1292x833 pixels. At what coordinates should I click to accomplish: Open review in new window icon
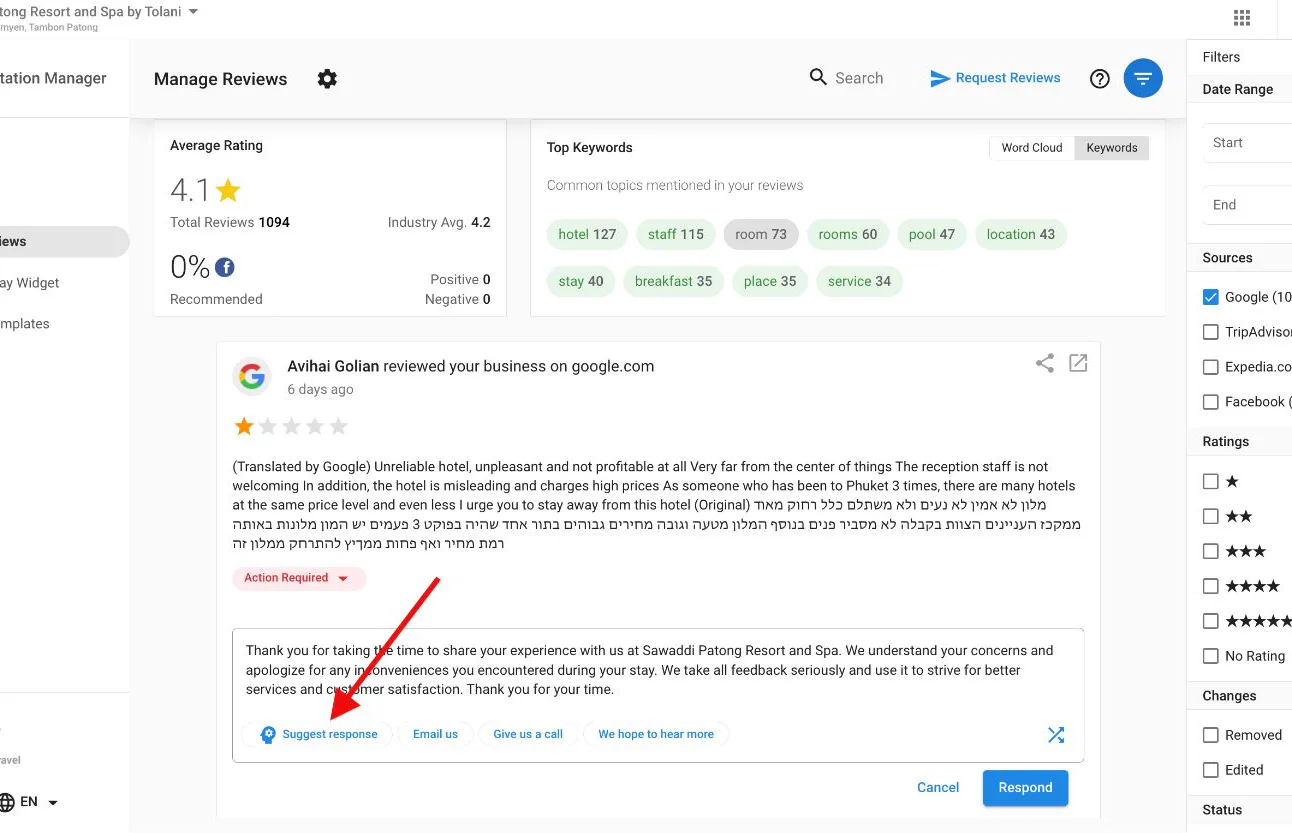(x=1078, y=363)
